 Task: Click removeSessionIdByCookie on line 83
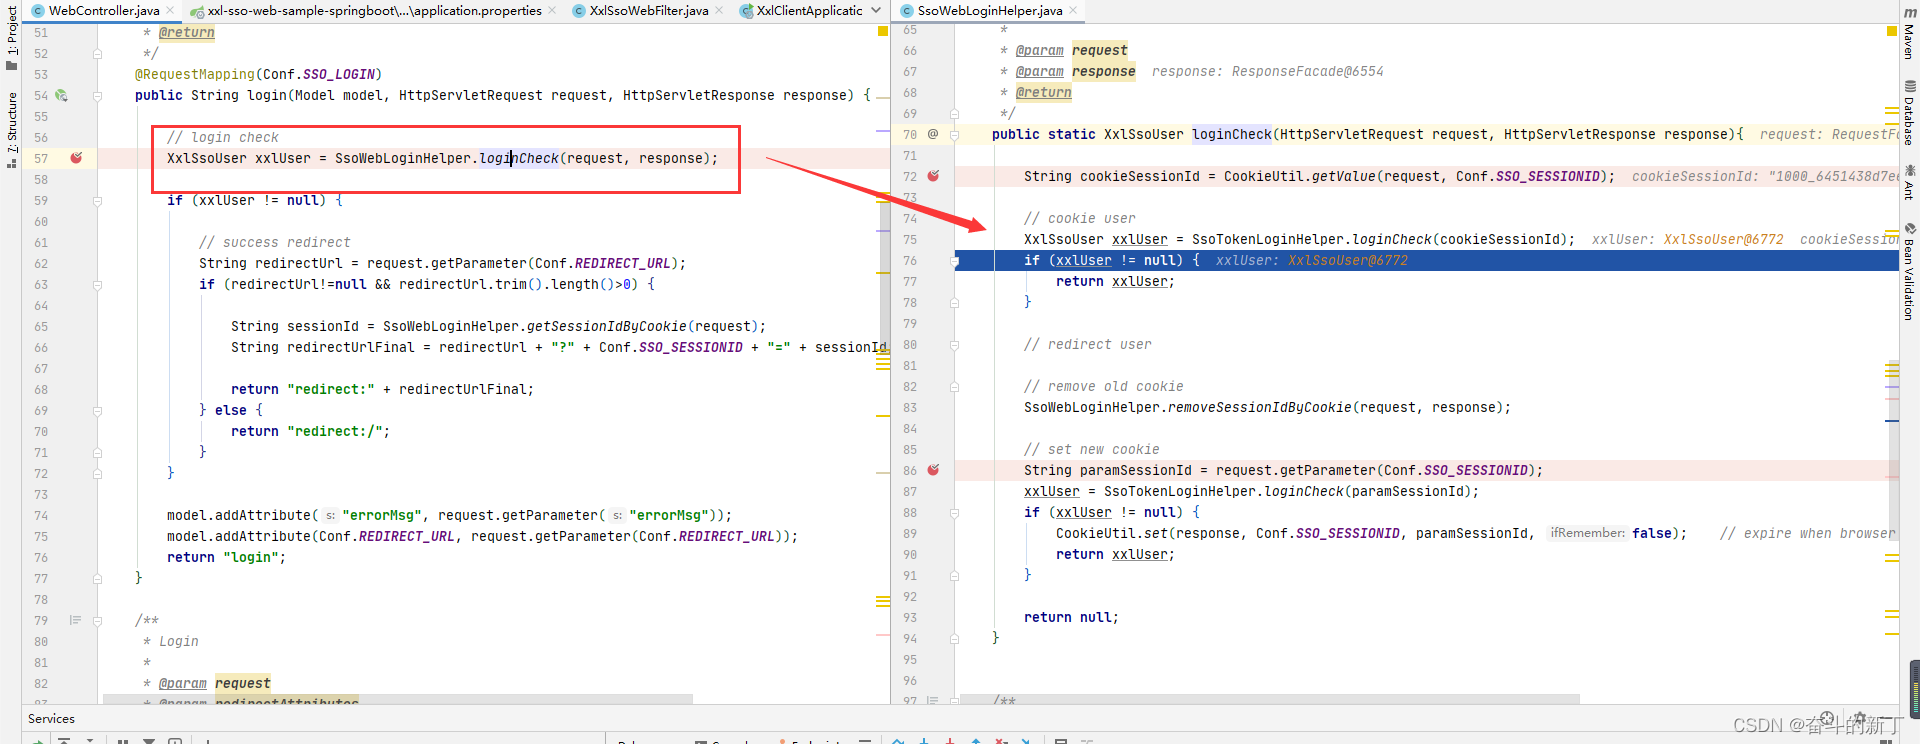[x=1260, y=407]
